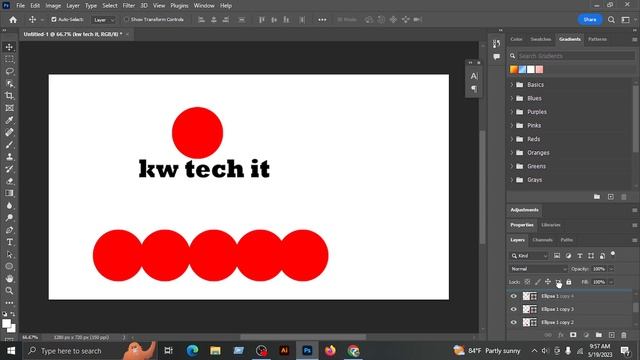Select the Zoom tool

(9, 291)
